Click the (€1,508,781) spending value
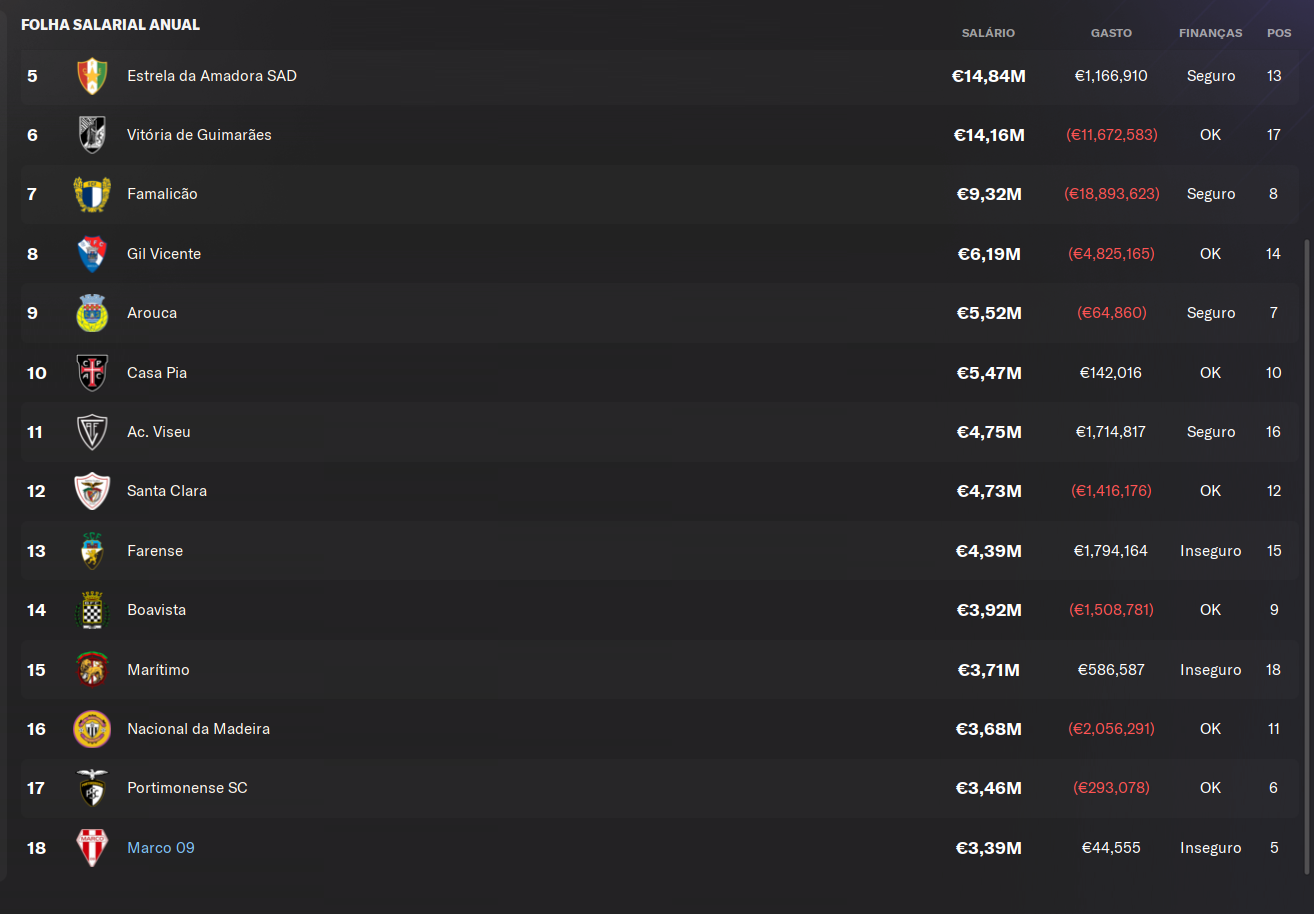Viewport: 1314px width, 914px height. [1111, 610]
